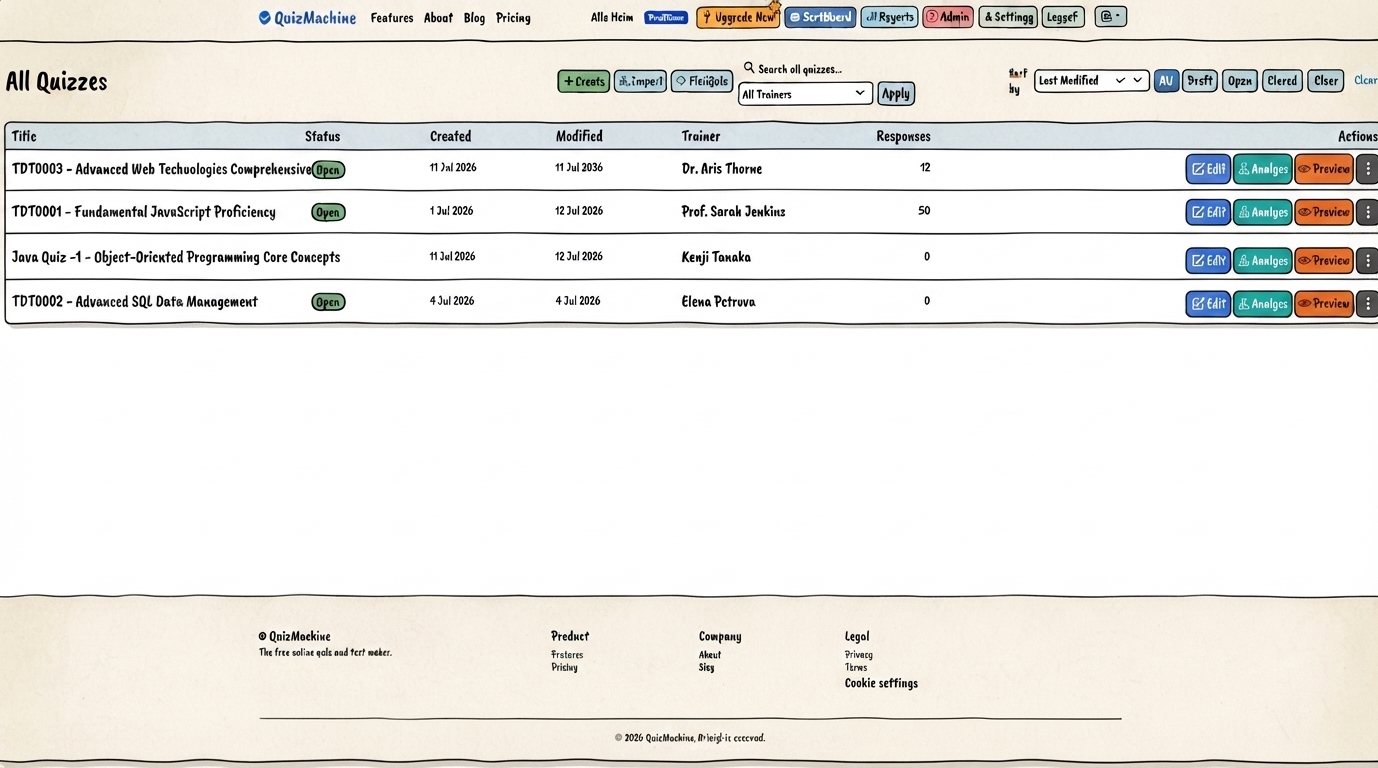The image size is (1378, 768).
Task: Click the green Create quiz button
Action: pyautogui.click(x=584, y=81)
